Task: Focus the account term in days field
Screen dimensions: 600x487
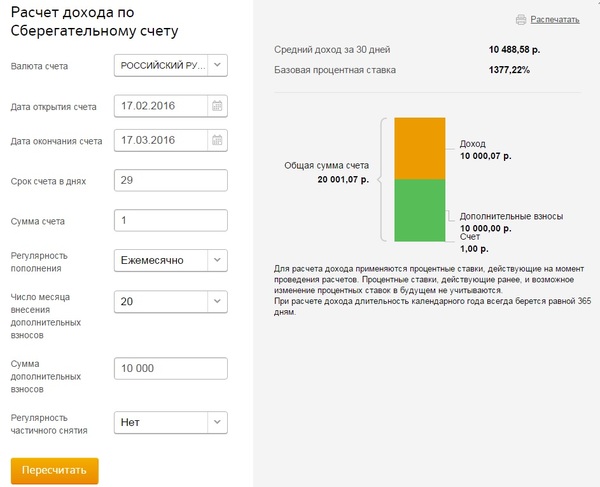Action: pos(171,181)
